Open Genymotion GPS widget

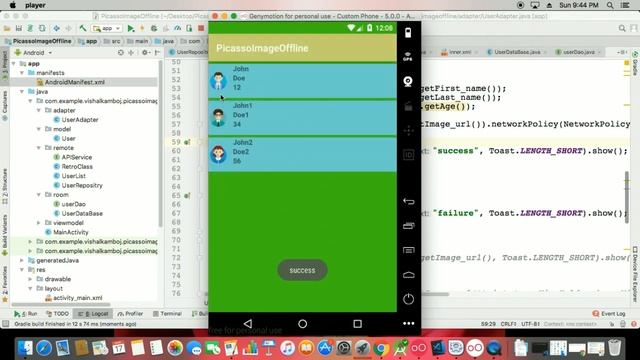(408, 57)
